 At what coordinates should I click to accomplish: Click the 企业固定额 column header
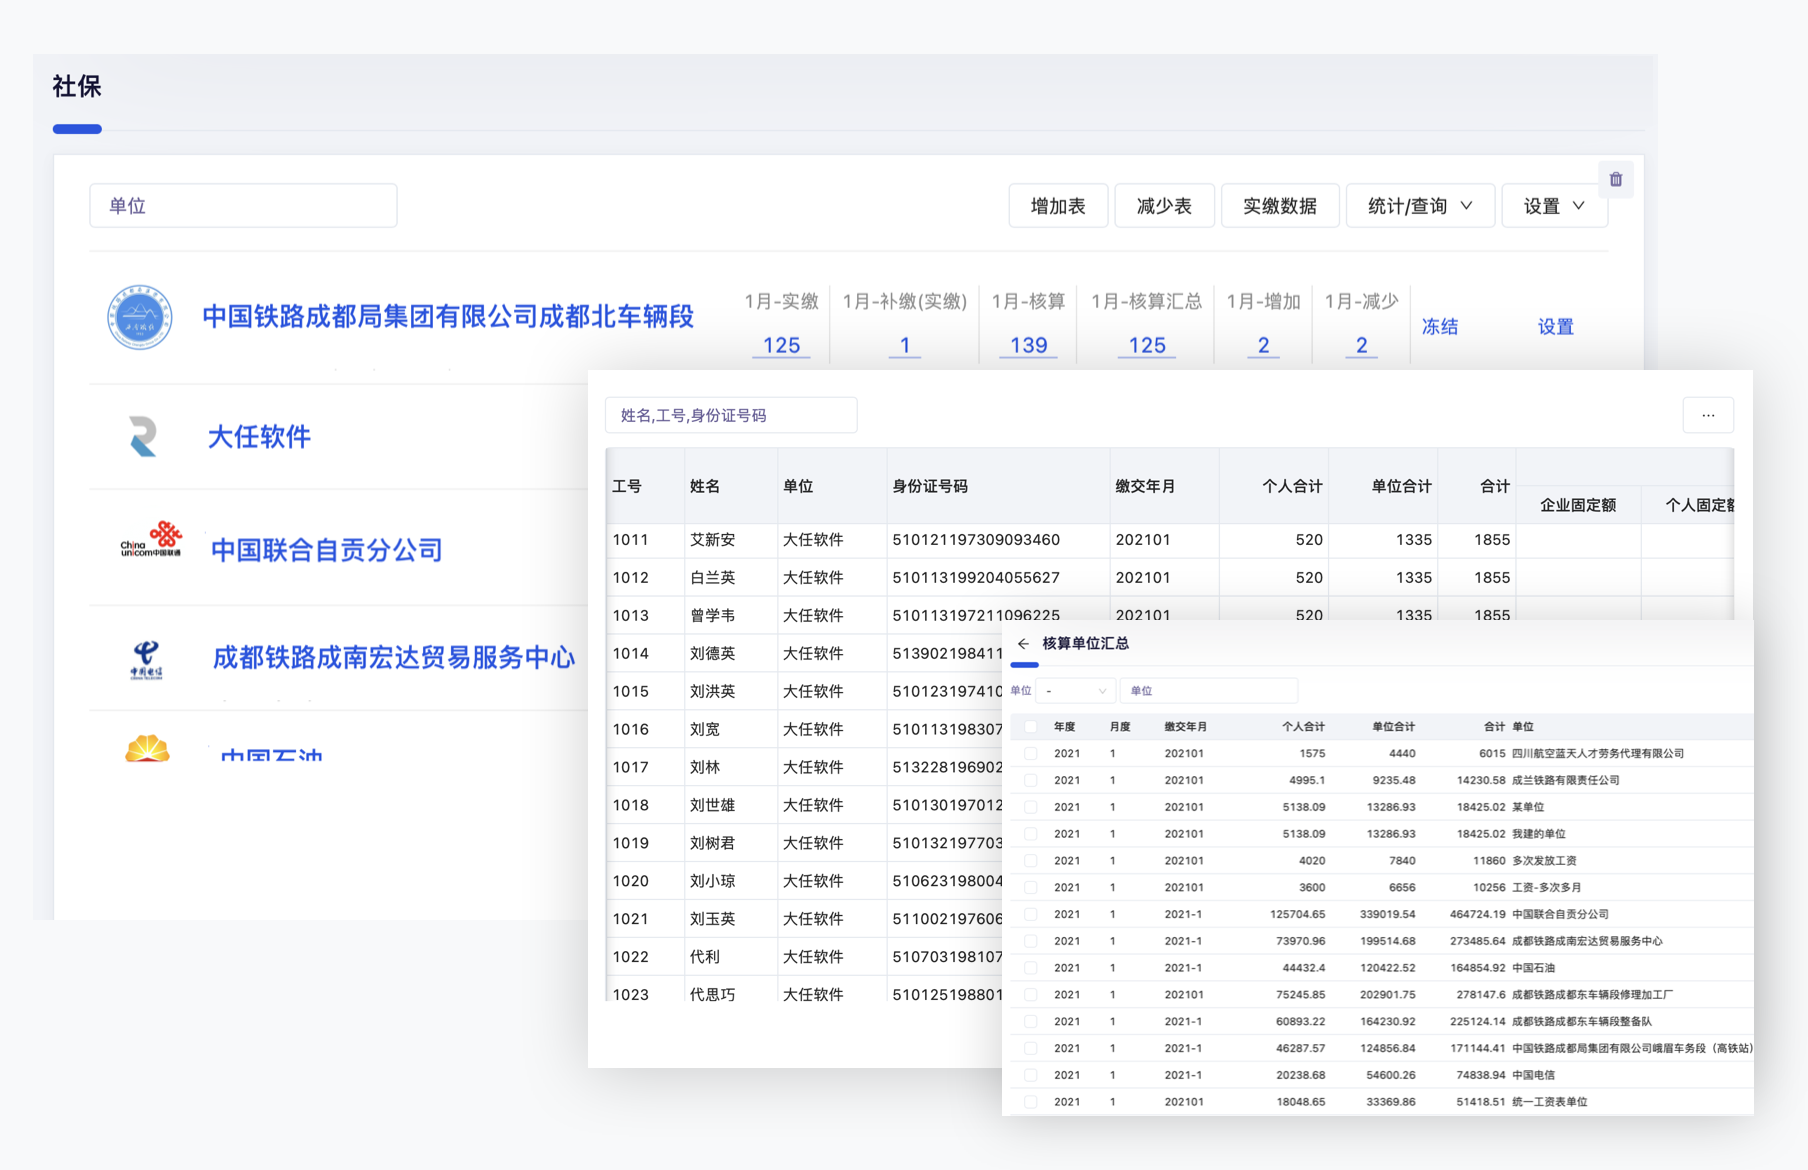point(1578,505)
